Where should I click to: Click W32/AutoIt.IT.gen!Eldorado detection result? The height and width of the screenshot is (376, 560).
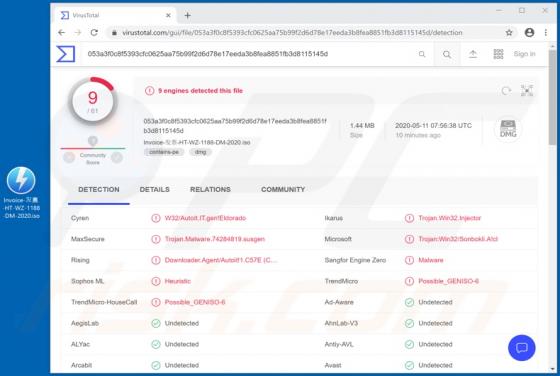pyautogui.click(x=205, y=218)
